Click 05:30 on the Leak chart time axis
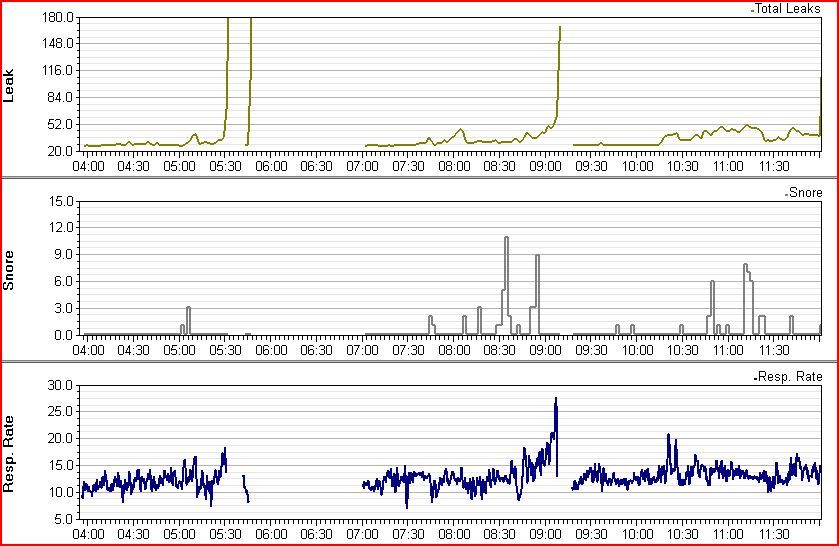 point(225,166)
